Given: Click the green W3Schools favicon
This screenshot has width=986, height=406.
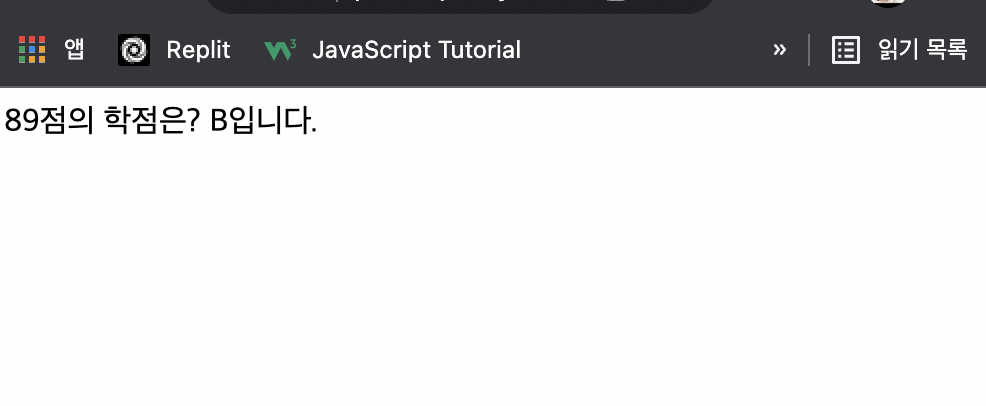Looking at the screenshot, I should pyautogui.click(x=279, y=49).
